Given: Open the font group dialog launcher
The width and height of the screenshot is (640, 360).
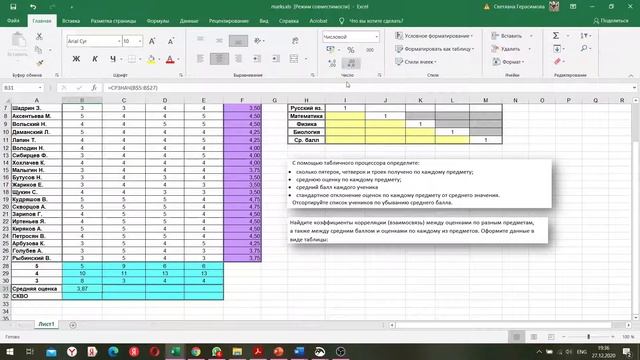Looking at the screenshot, I should point(181,75).
